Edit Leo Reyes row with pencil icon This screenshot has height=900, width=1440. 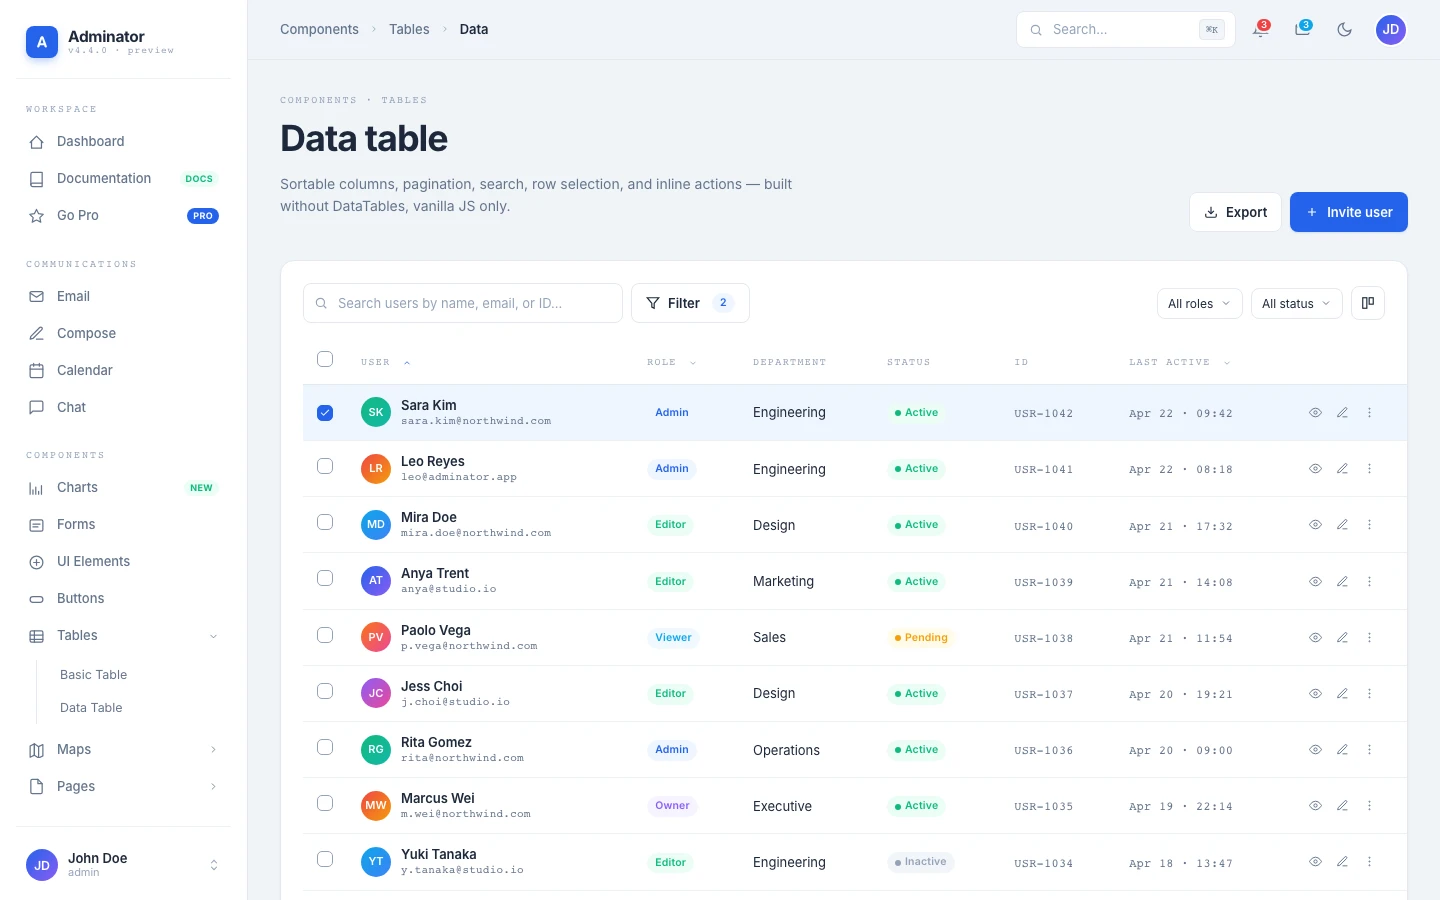point(1343,469)
